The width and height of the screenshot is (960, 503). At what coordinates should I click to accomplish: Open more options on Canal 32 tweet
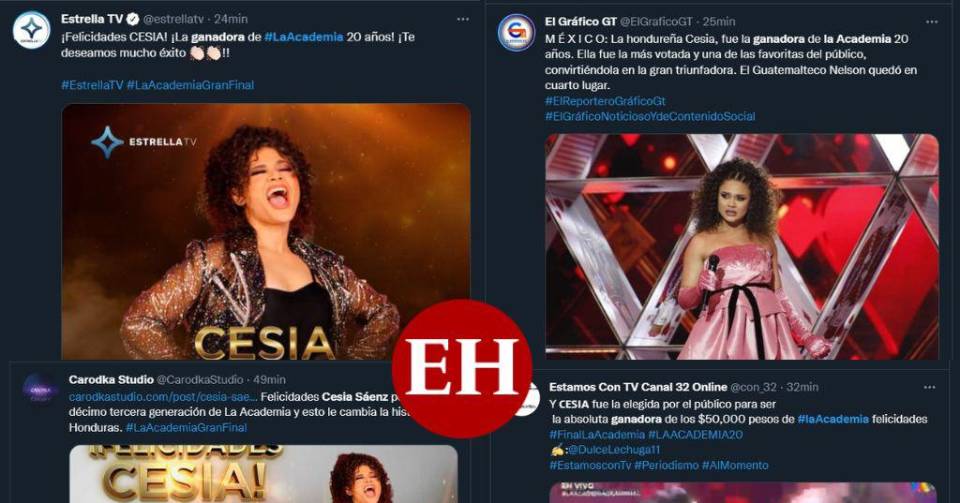point(929,387)
